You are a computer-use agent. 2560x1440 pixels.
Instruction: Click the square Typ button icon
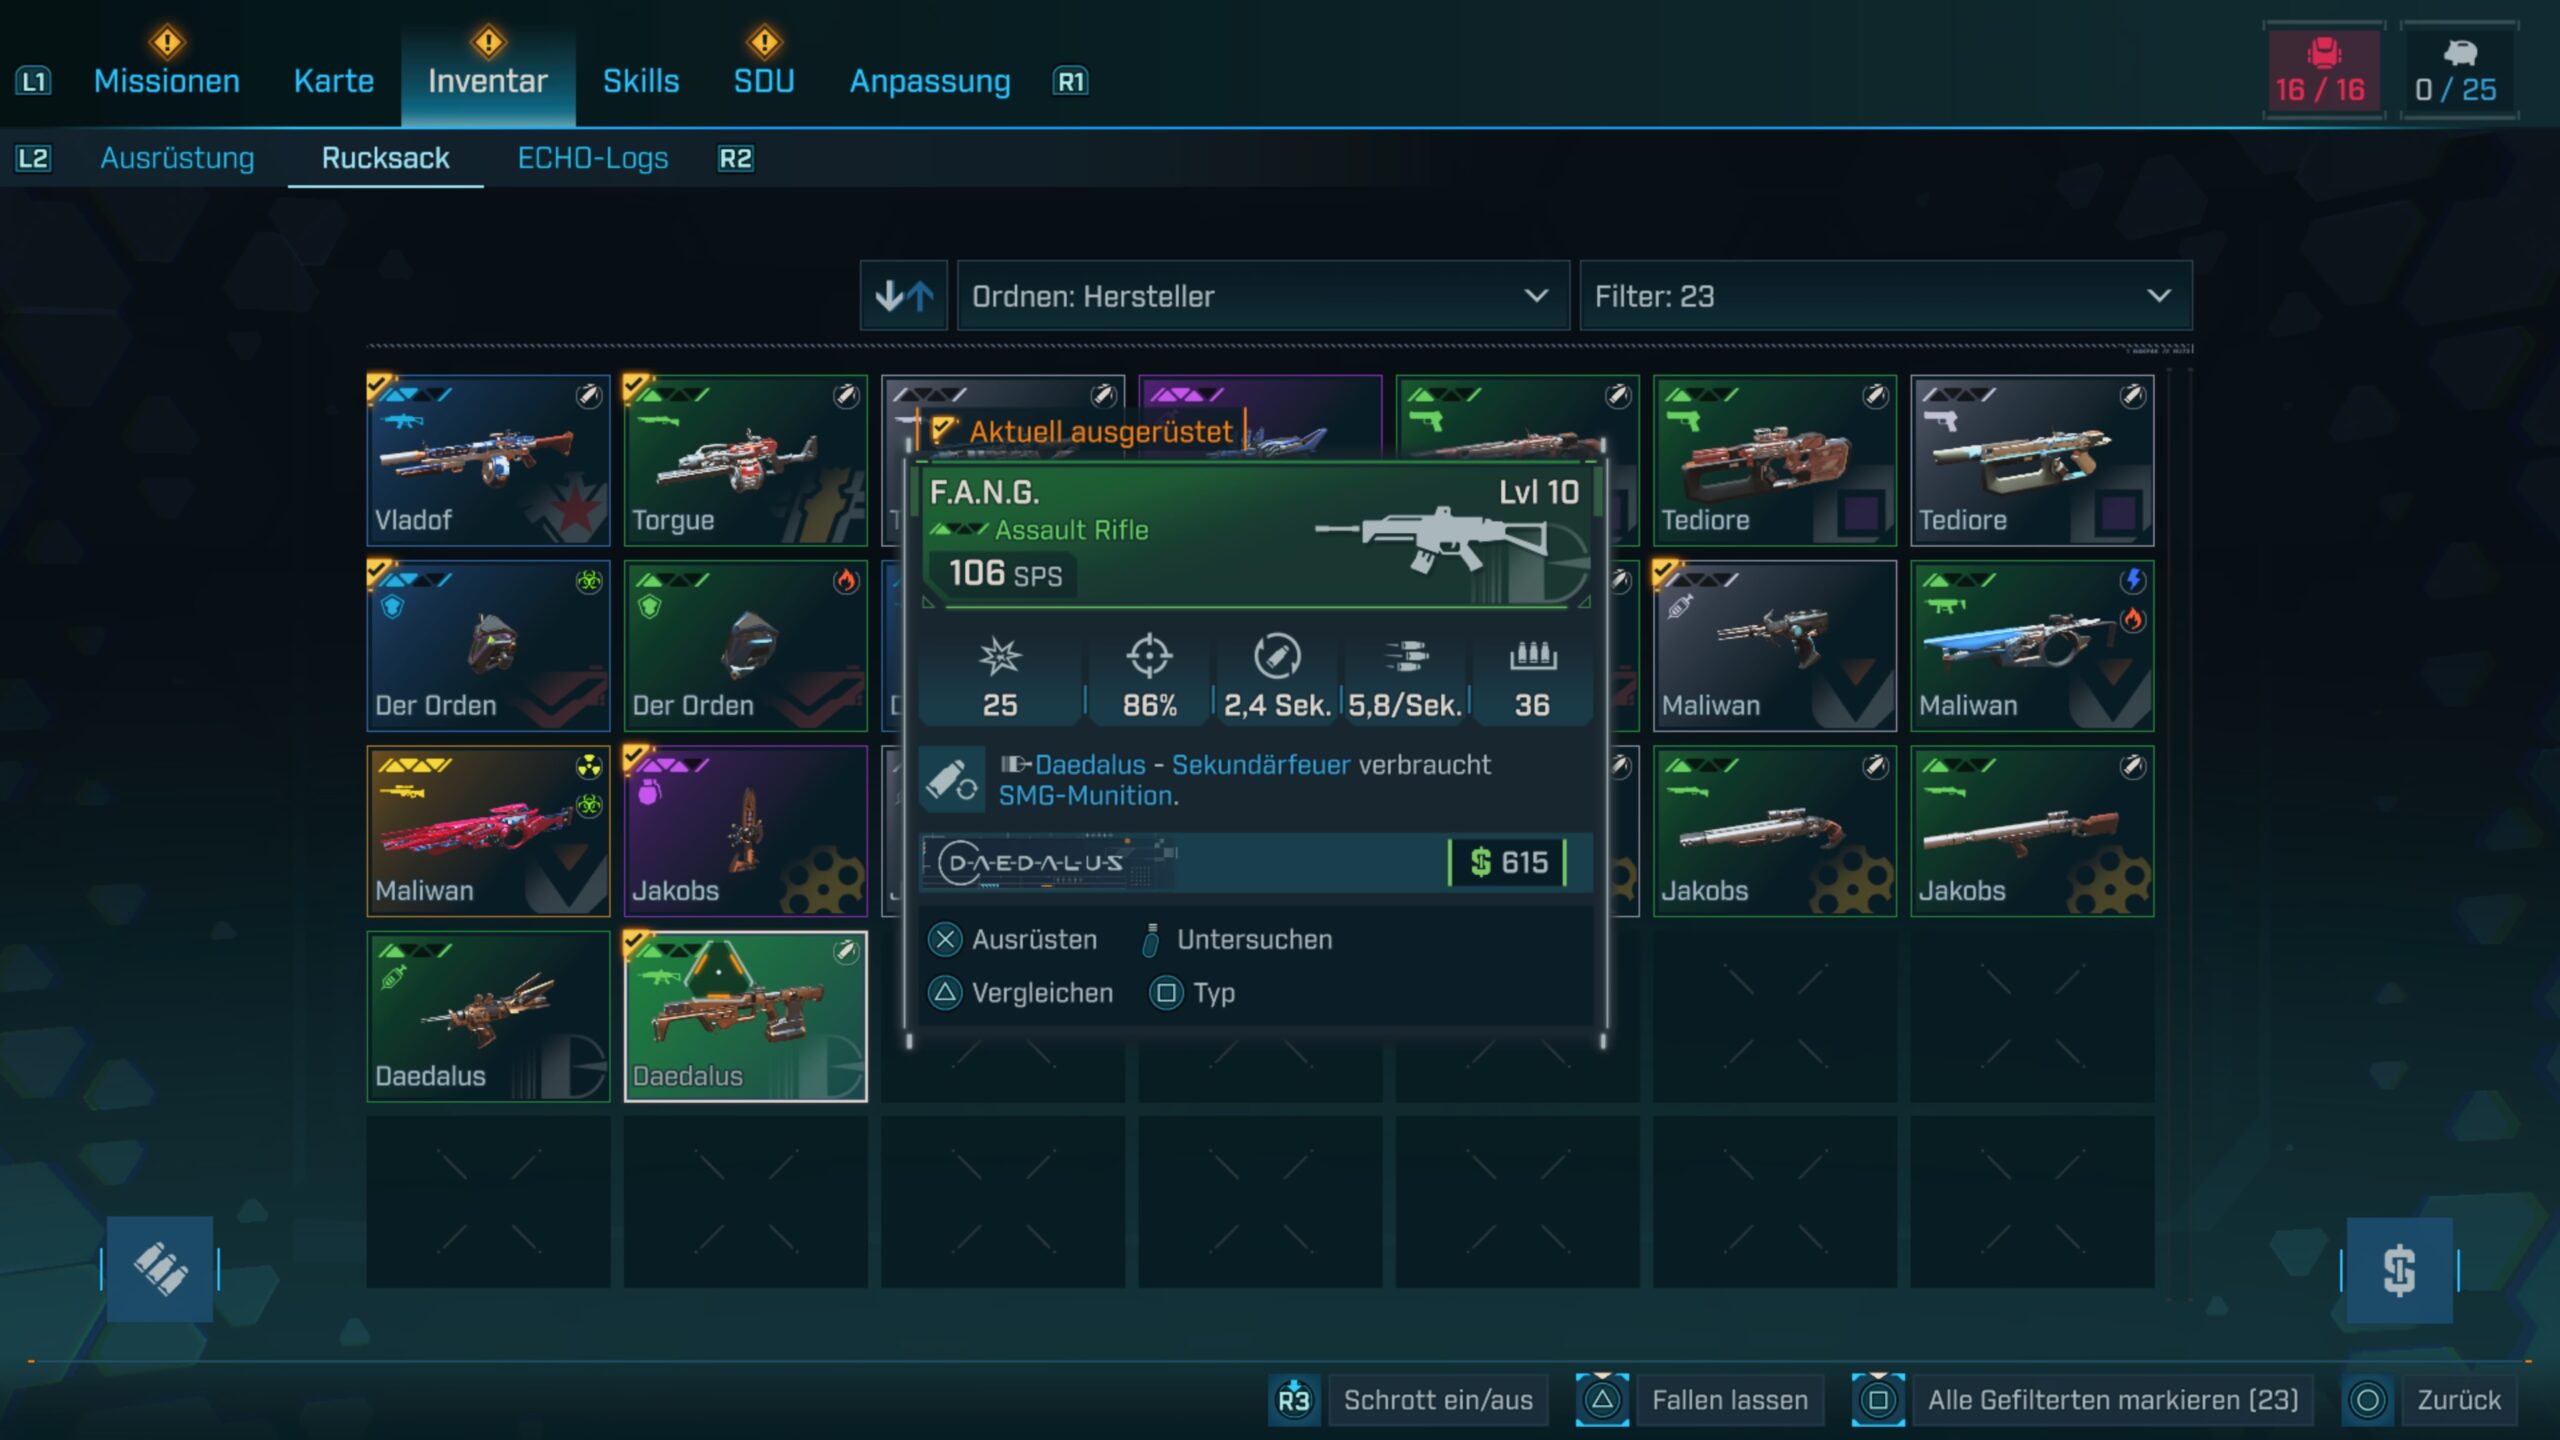click(1166, 993)
